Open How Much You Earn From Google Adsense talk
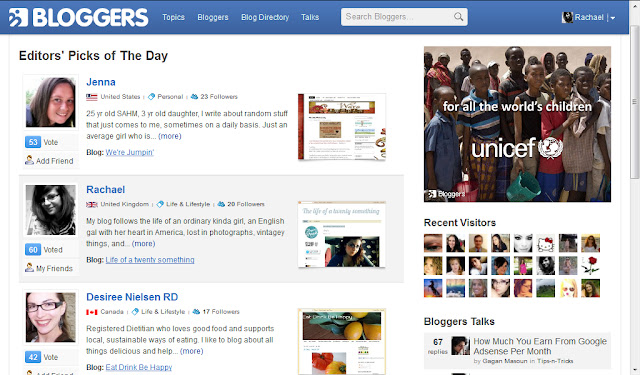 (540, 346)
